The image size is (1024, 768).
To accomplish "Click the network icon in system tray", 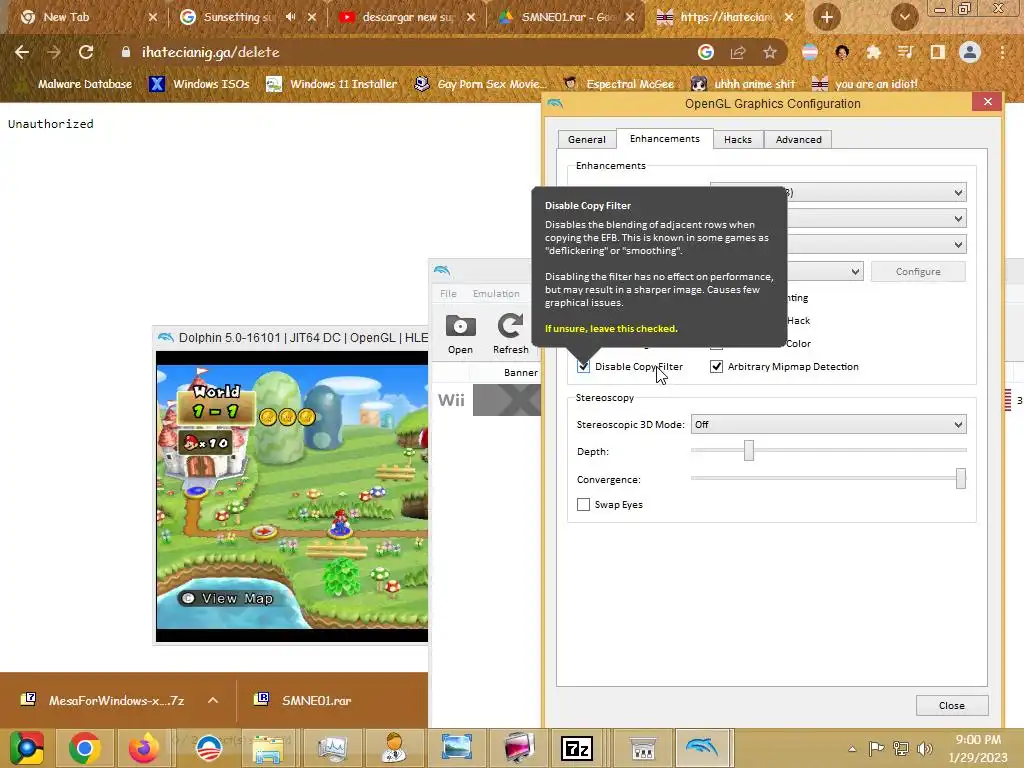I will pyautogui.click(x=901, y=748).
